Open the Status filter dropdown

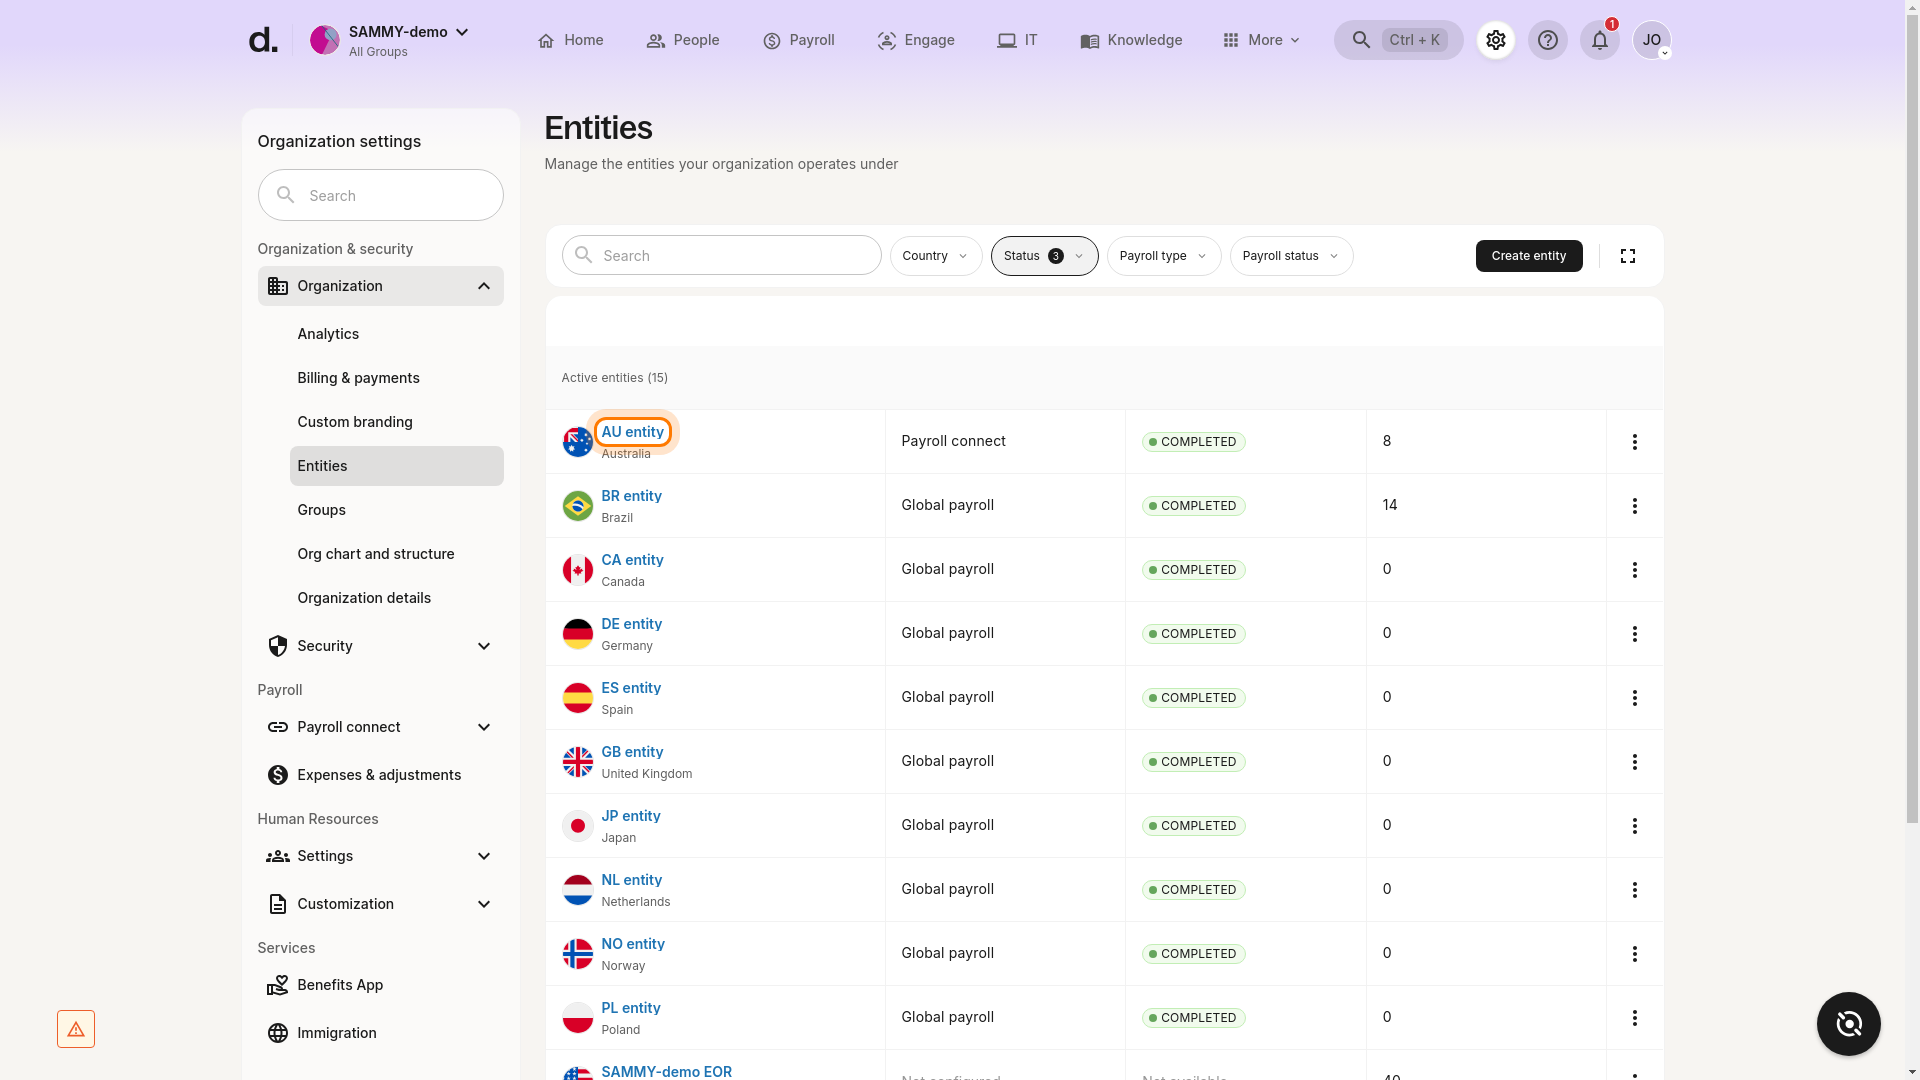tap(1044, 256)
